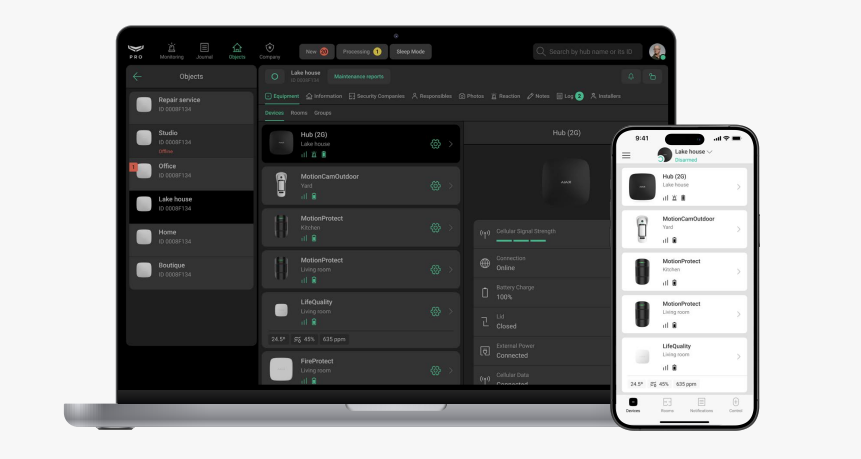Go to Company section in top navigation
The image size is (861, 459).
pos(269,50)
